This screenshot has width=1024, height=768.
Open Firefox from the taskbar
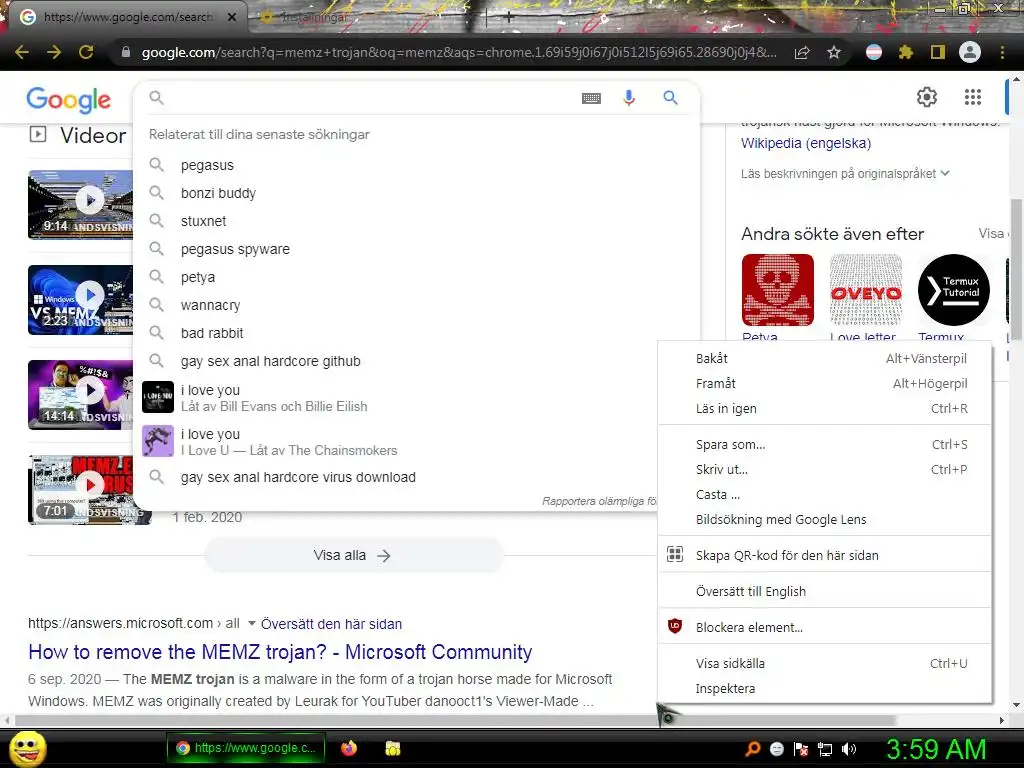point(349,748)
